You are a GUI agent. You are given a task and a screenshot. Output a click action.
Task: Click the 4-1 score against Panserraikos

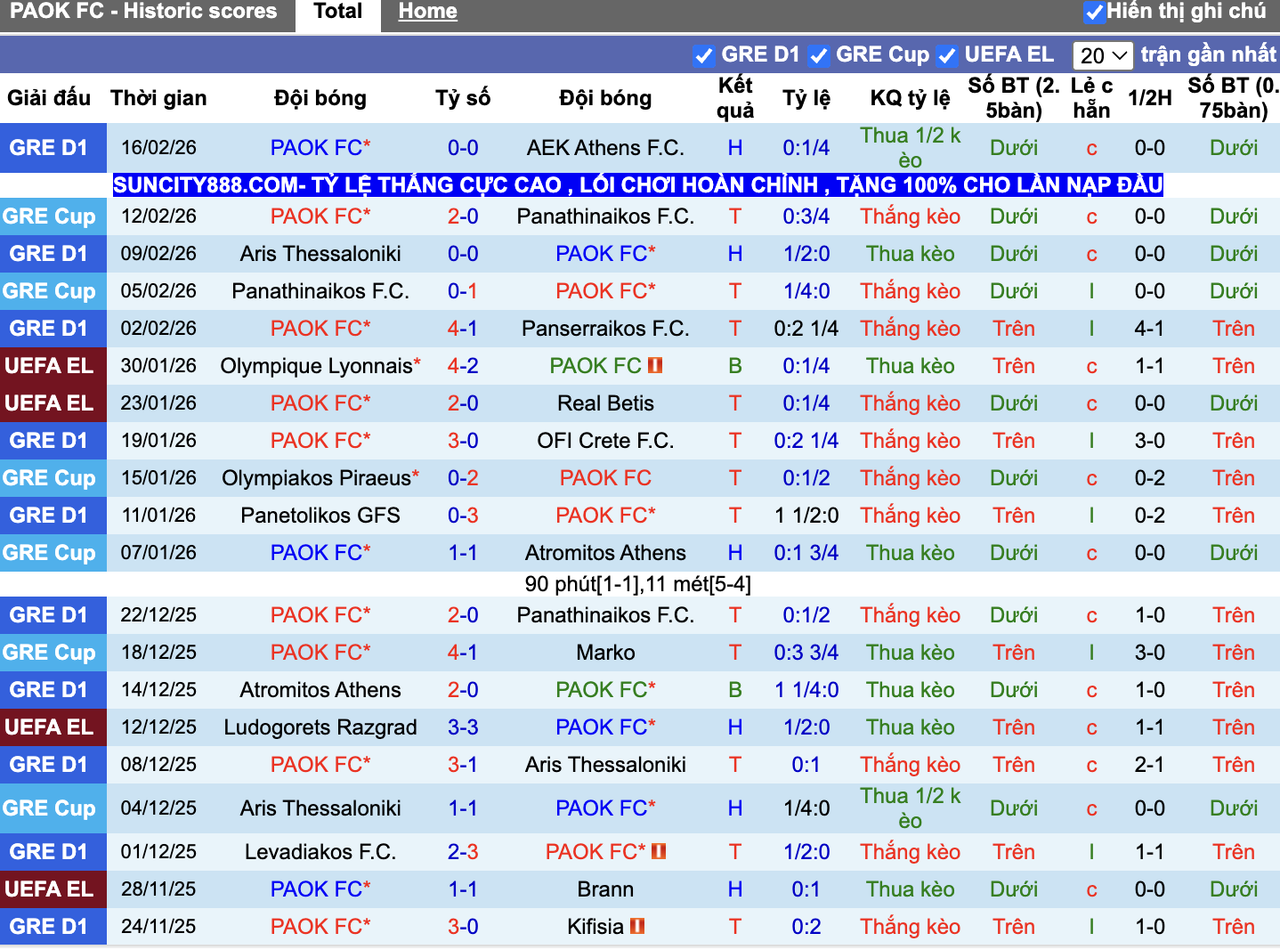463,328
